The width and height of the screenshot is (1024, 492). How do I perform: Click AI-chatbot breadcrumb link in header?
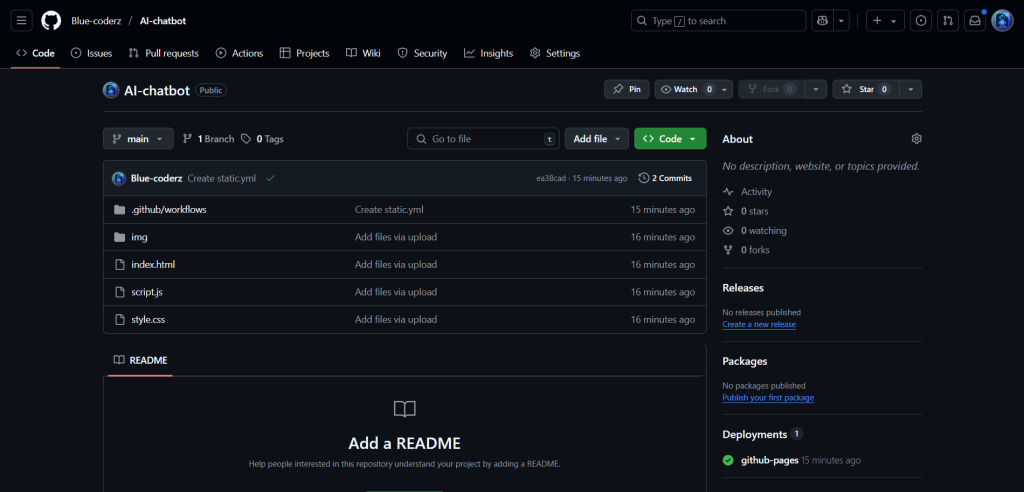coord(163,21)
